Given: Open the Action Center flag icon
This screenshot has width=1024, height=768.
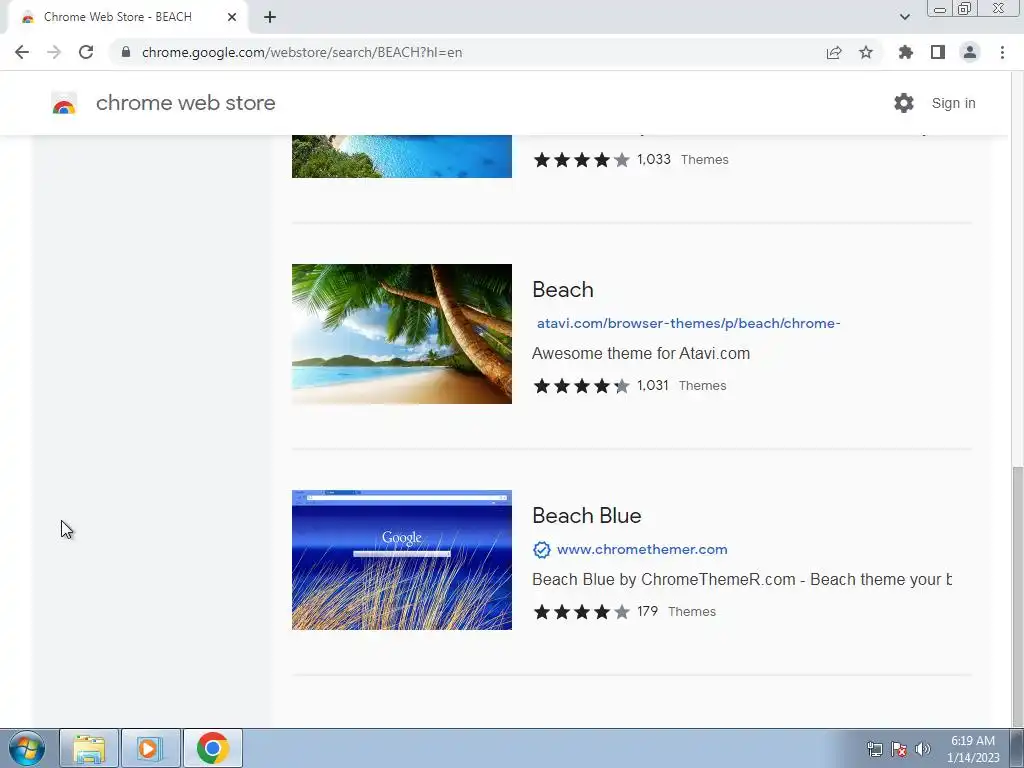Looking at the screenshot, I should [899, 749].
